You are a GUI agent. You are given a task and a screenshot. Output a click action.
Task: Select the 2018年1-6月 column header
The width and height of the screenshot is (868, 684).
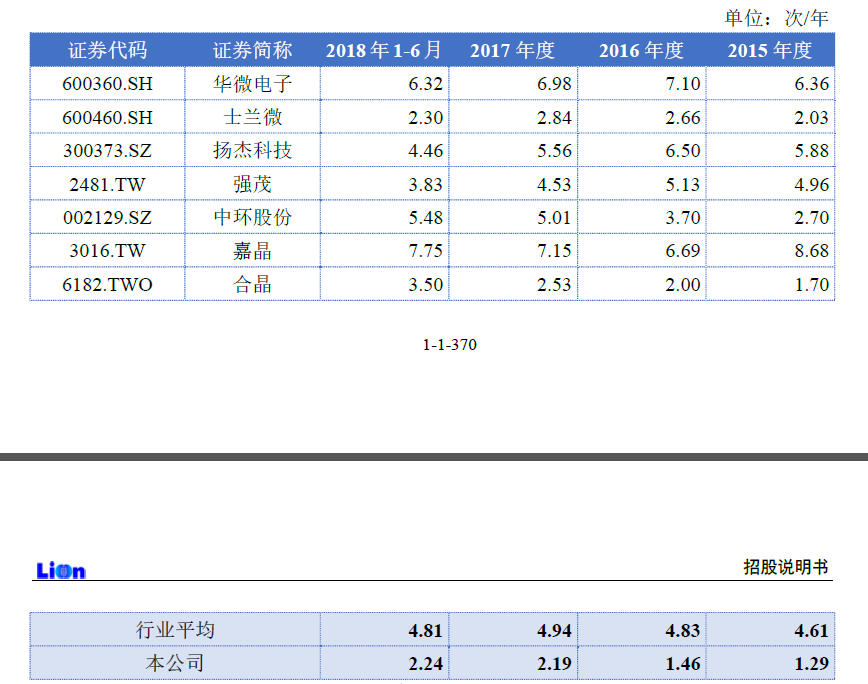pyautogui.click(x=383, y=50)
